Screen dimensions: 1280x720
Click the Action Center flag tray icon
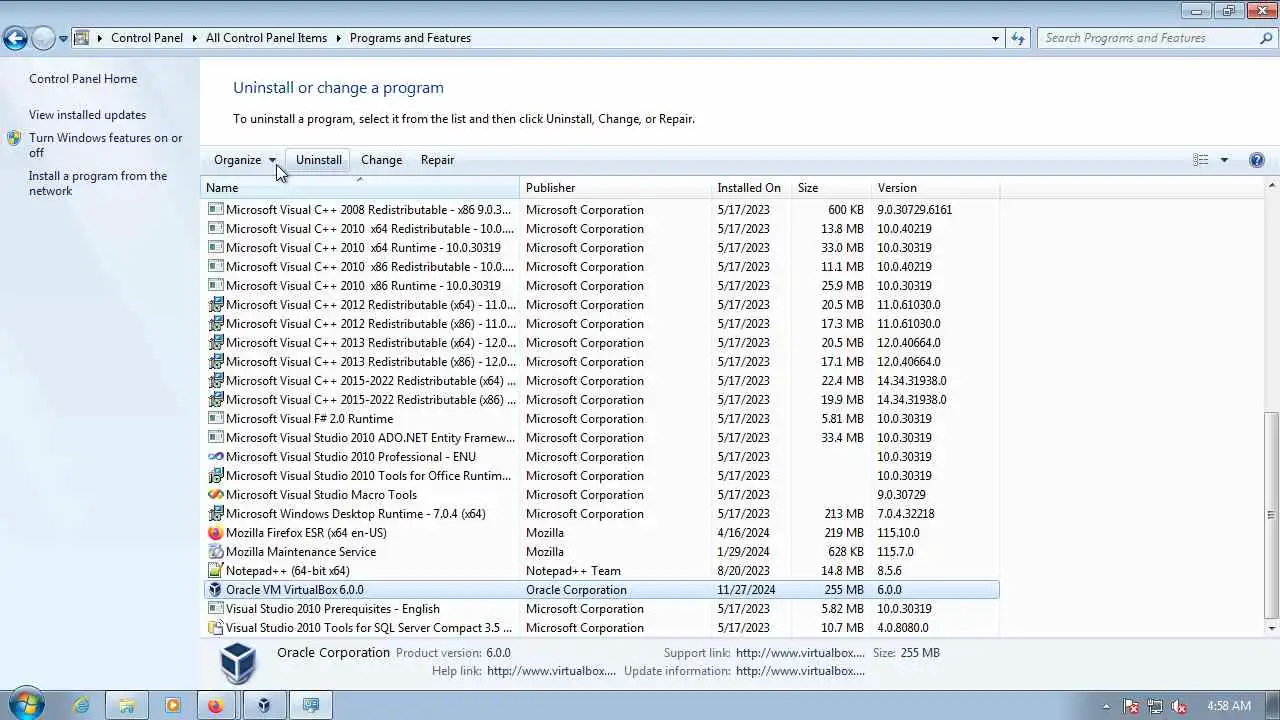[1131, 706]
